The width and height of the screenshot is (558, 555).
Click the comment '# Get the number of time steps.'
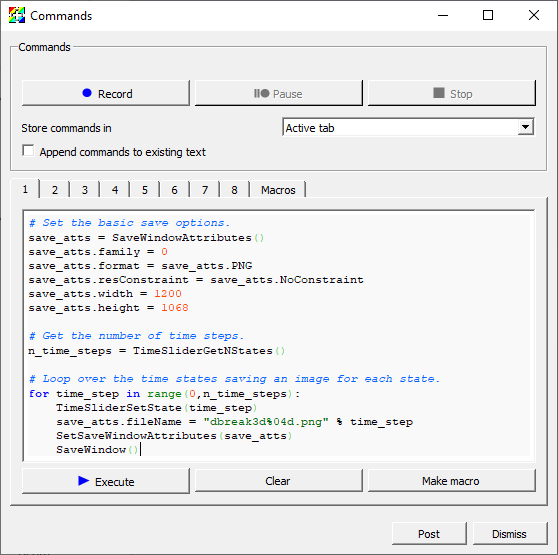(x=136, y=336)
